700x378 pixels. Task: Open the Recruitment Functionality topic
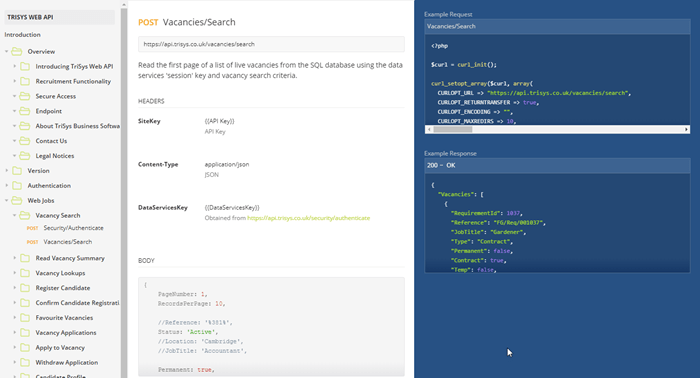click(73, 81)
